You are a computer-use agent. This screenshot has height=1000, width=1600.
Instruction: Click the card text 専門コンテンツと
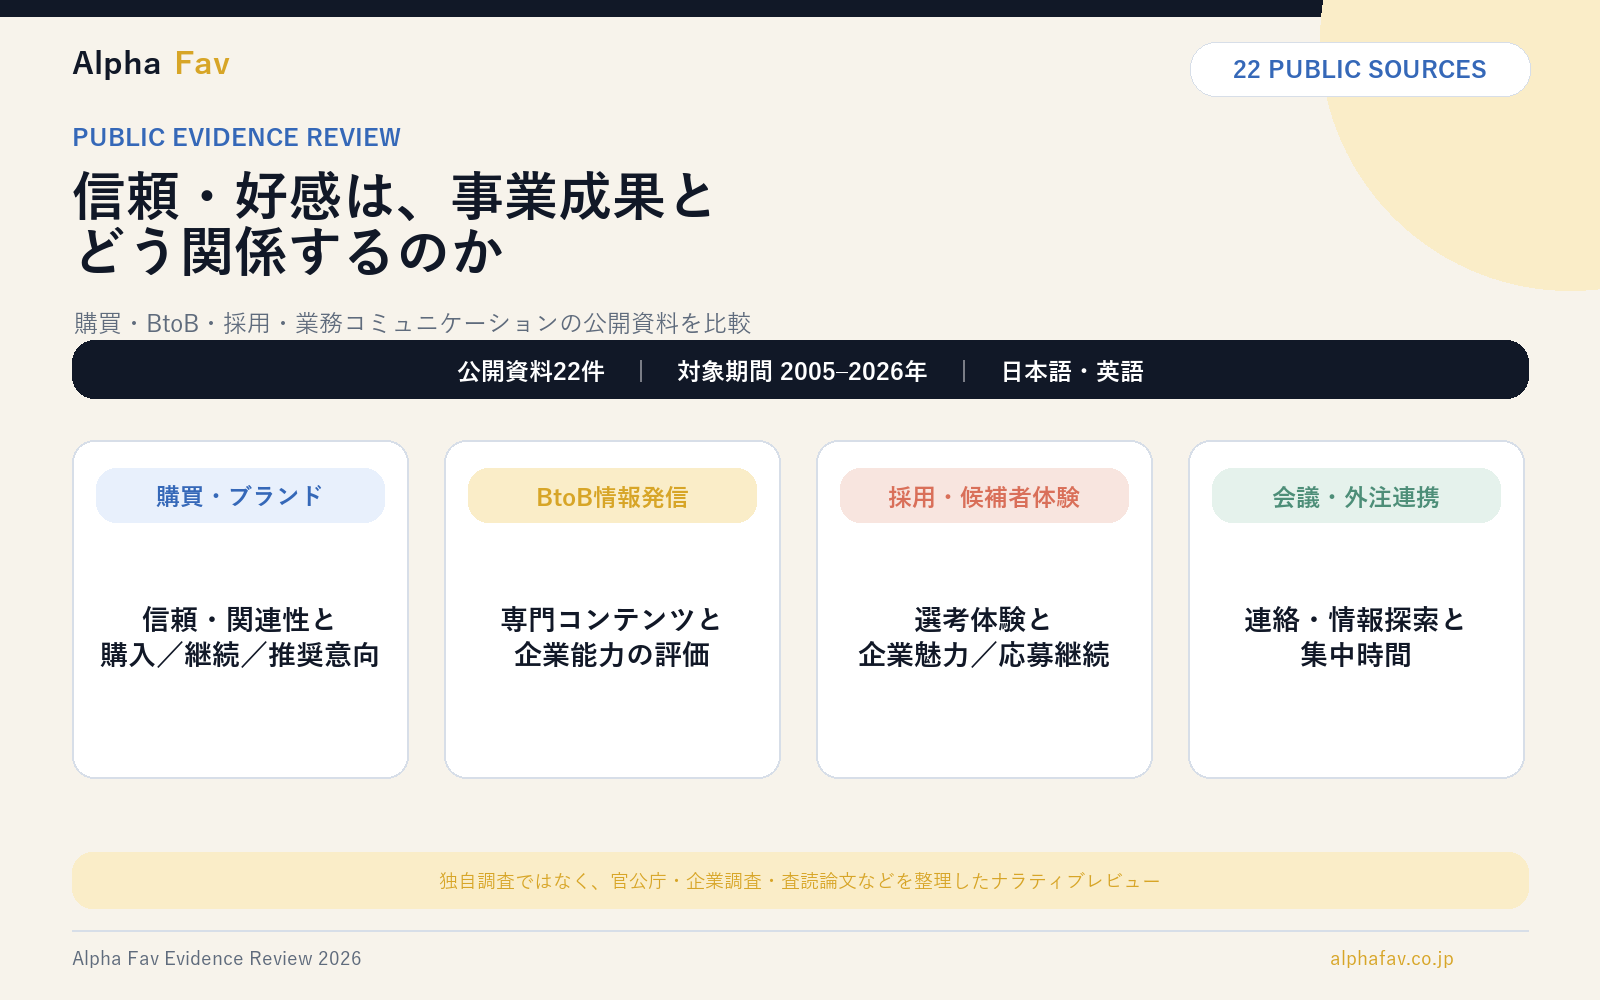pyautogui.click(x=611, y=619)
